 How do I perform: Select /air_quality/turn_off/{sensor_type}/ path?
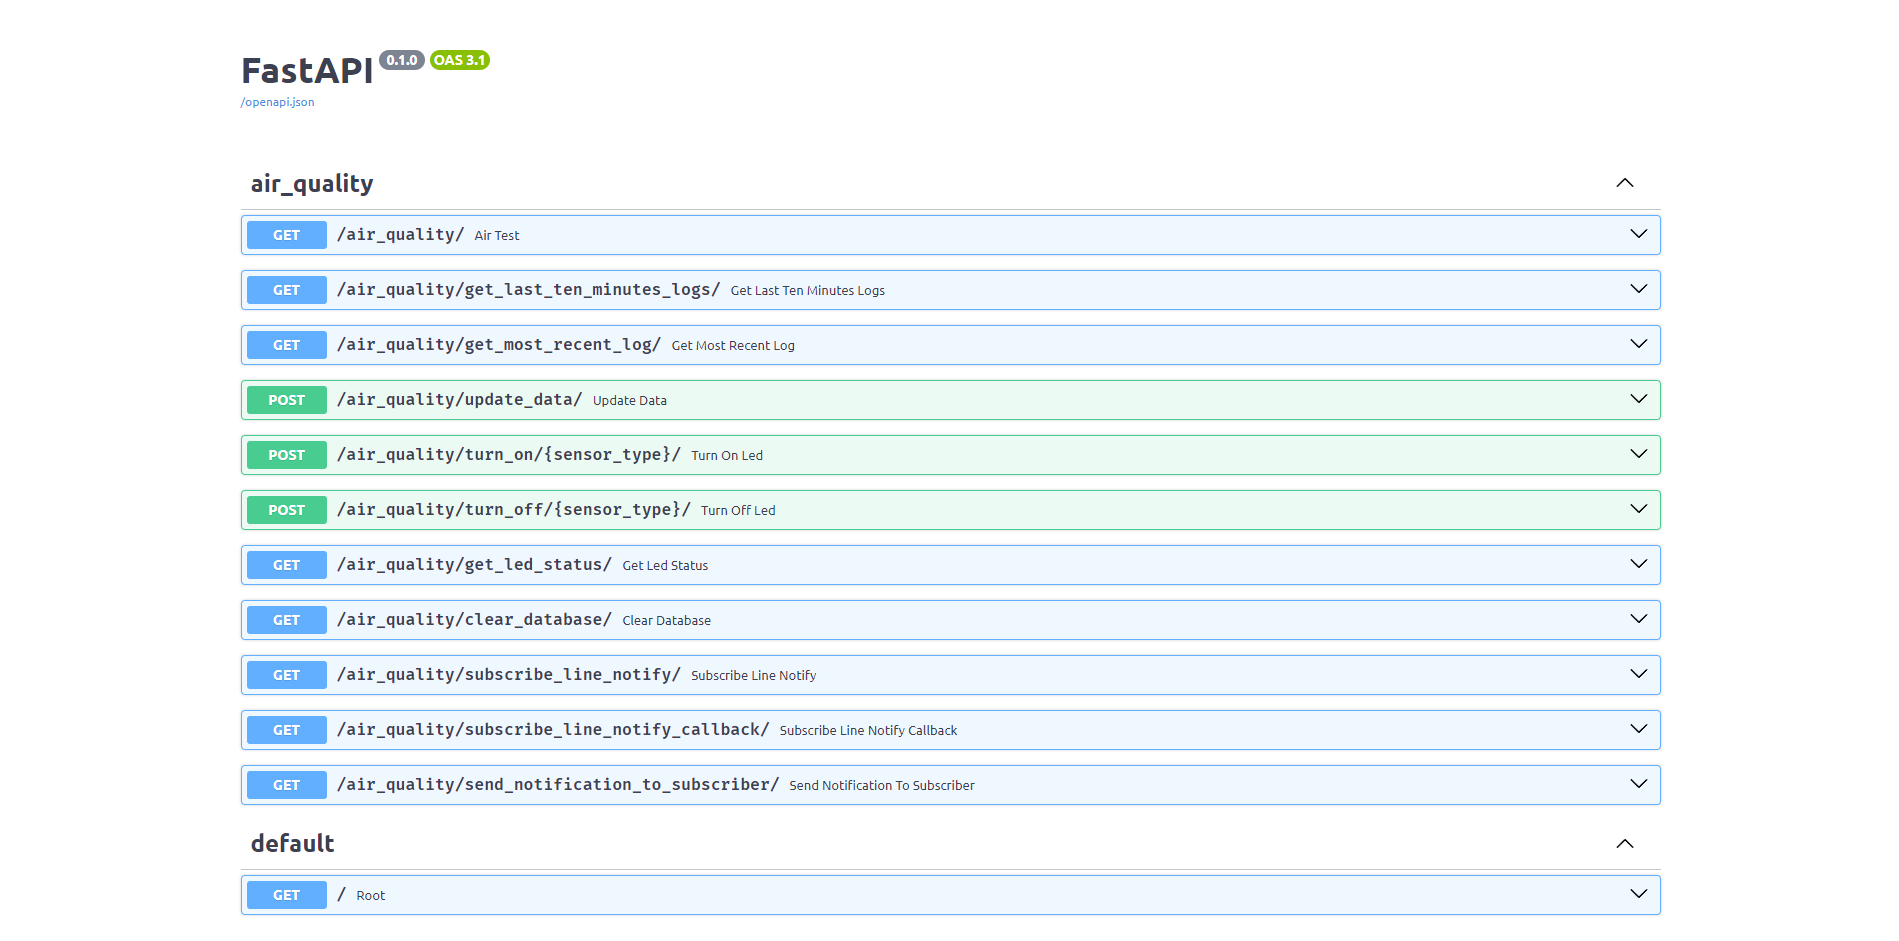tap(513, 510)
